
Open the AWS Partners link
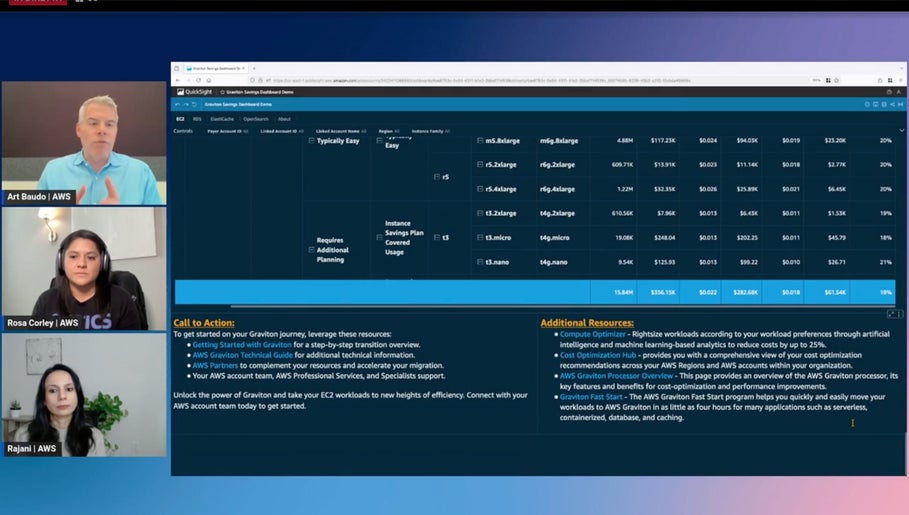[x=215, y=365]
